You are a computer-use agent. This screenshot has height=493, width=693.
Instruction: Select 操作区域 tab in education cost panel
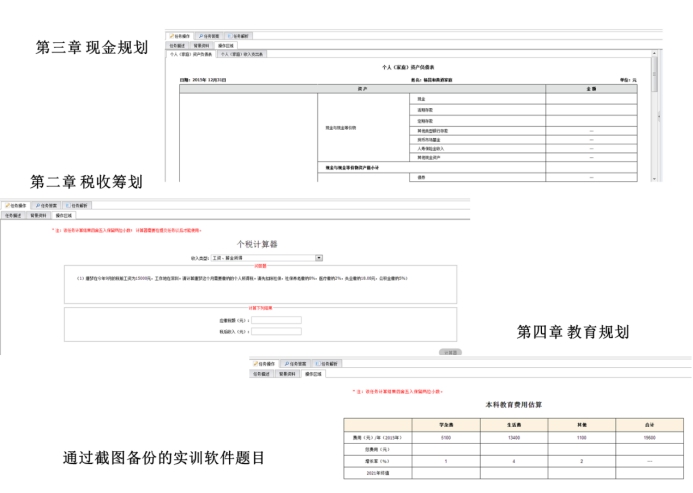click(311, 373)
